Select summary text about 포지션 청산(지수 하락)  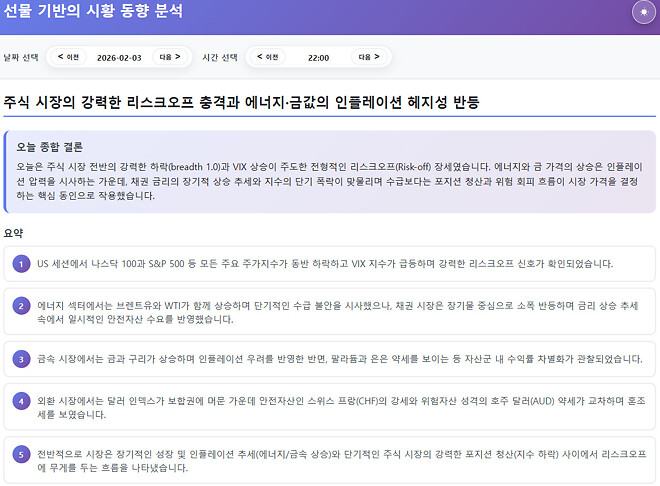(341, 461)
